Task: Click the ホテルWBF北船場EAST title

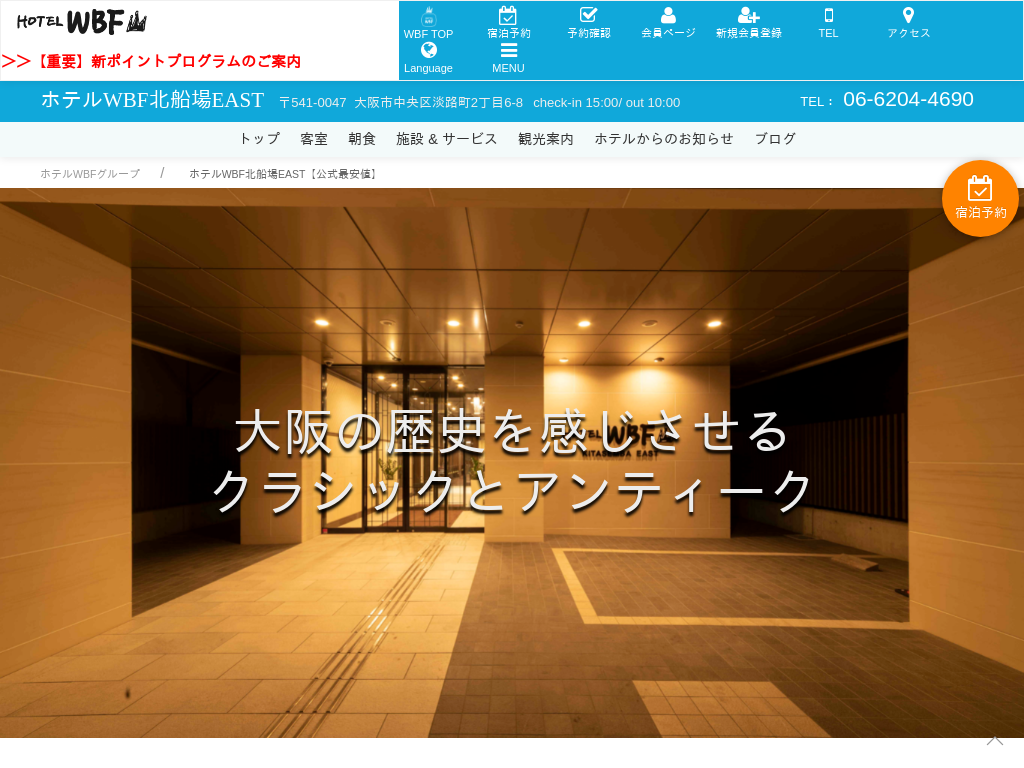Action: pyautogui.click(x=153, y=100)
